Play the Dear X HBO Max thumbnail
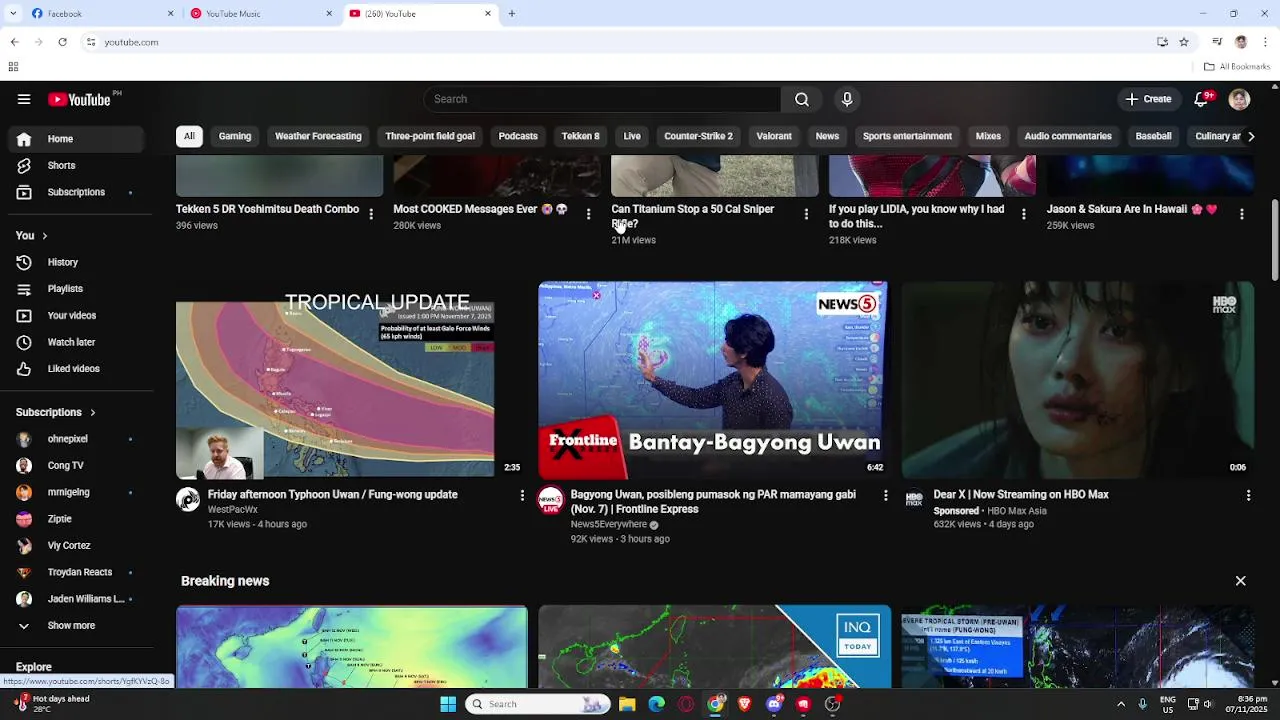The image size is (1280, 720). point(1077,381)
